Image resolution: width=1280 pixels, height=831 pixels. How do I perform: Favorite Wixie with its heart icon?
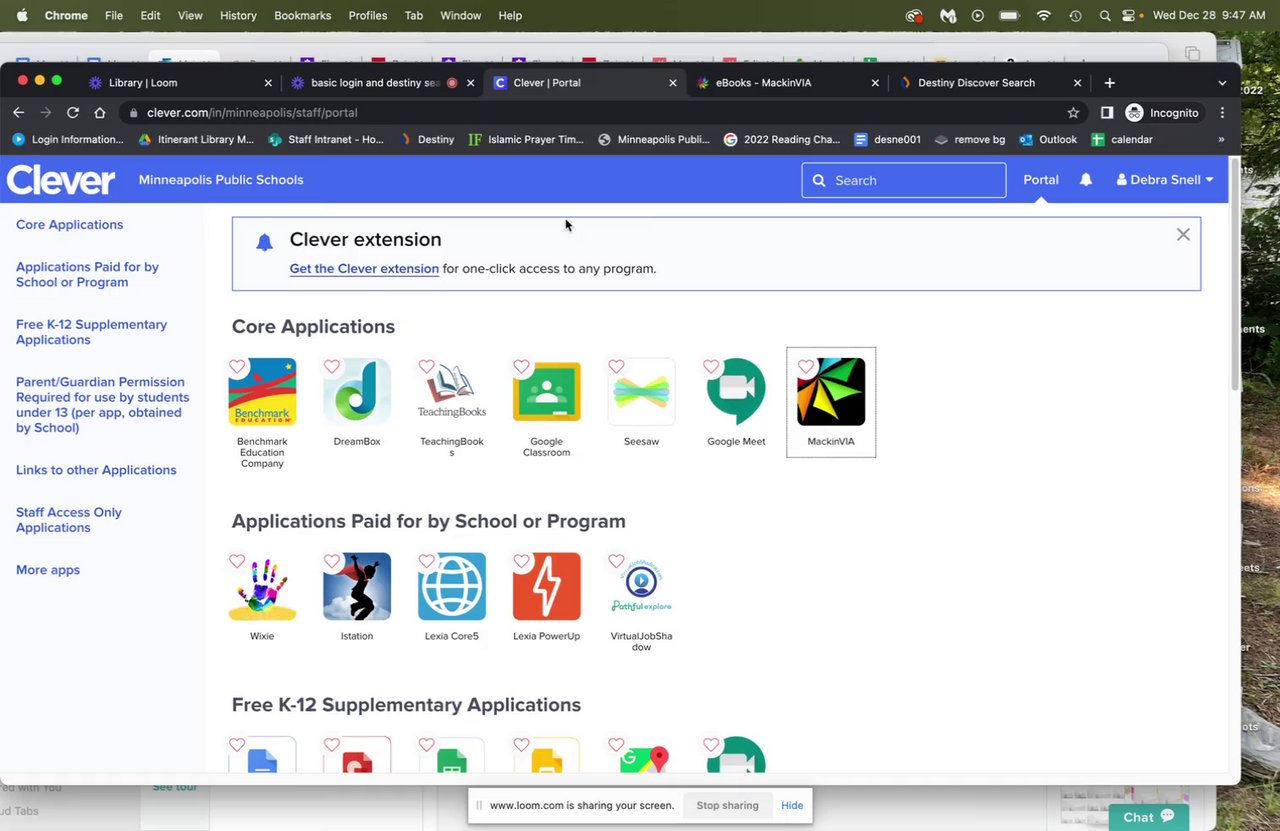pyautogui.click(x=237, y=561)
